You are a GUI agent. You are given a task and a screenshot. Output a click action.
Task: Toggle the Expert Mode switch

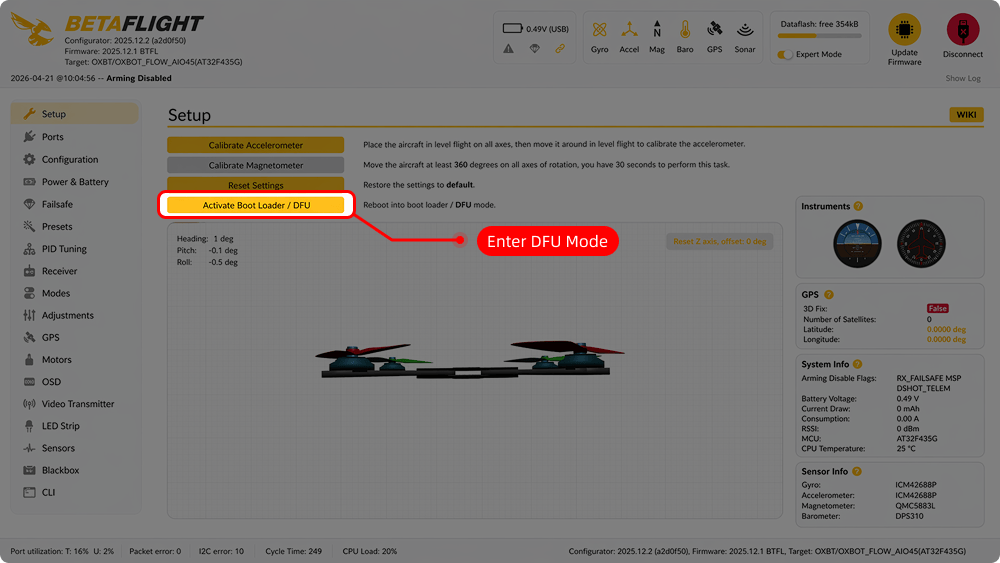coord(786,54)
